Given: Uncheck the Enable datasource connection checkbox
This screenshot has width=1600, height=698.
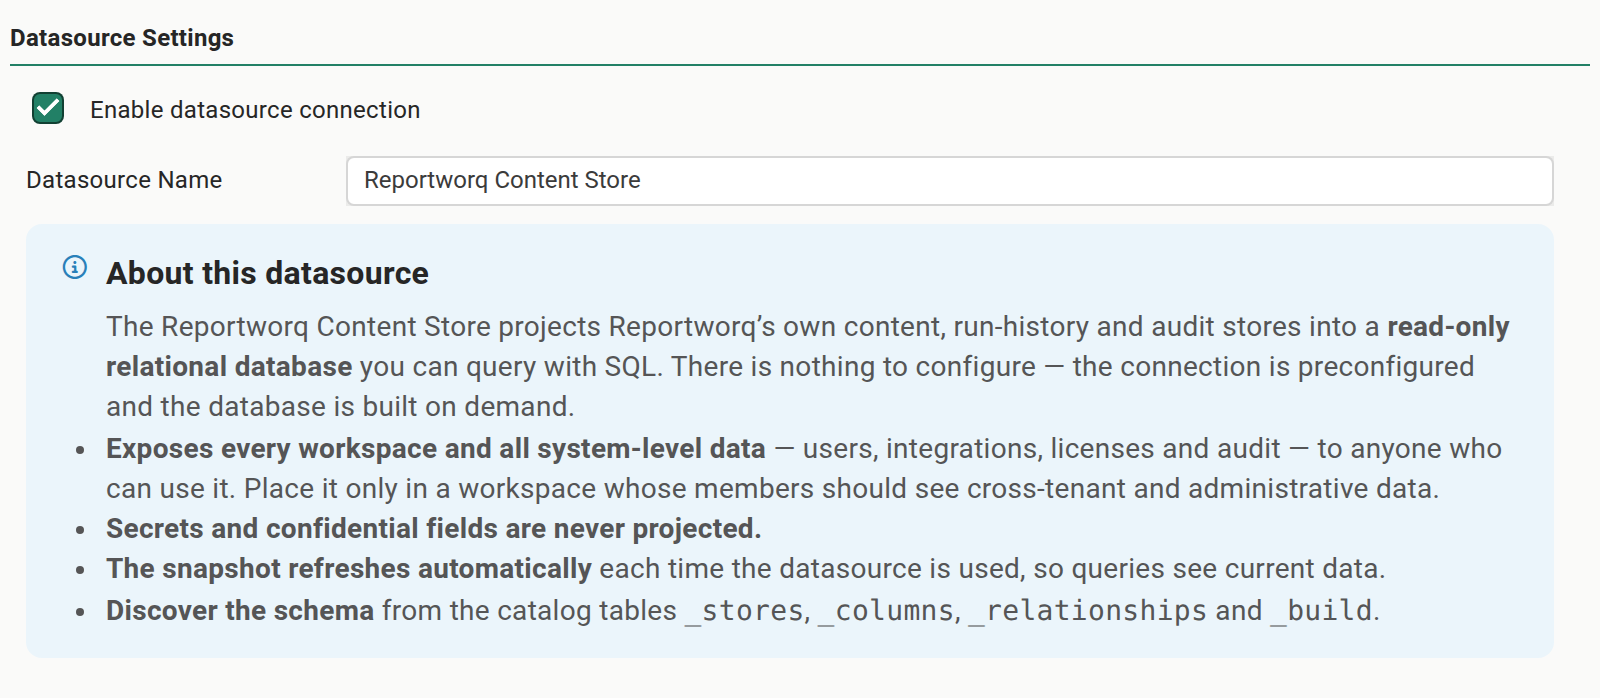Looking at the screenshot, I should coord(48,108).
